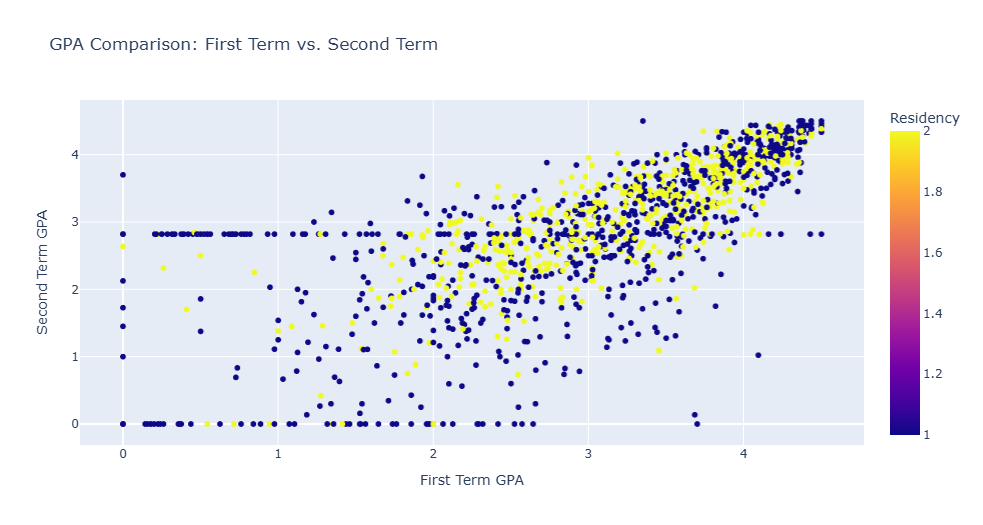Click the x-axis tick label 4

point(744,453)
